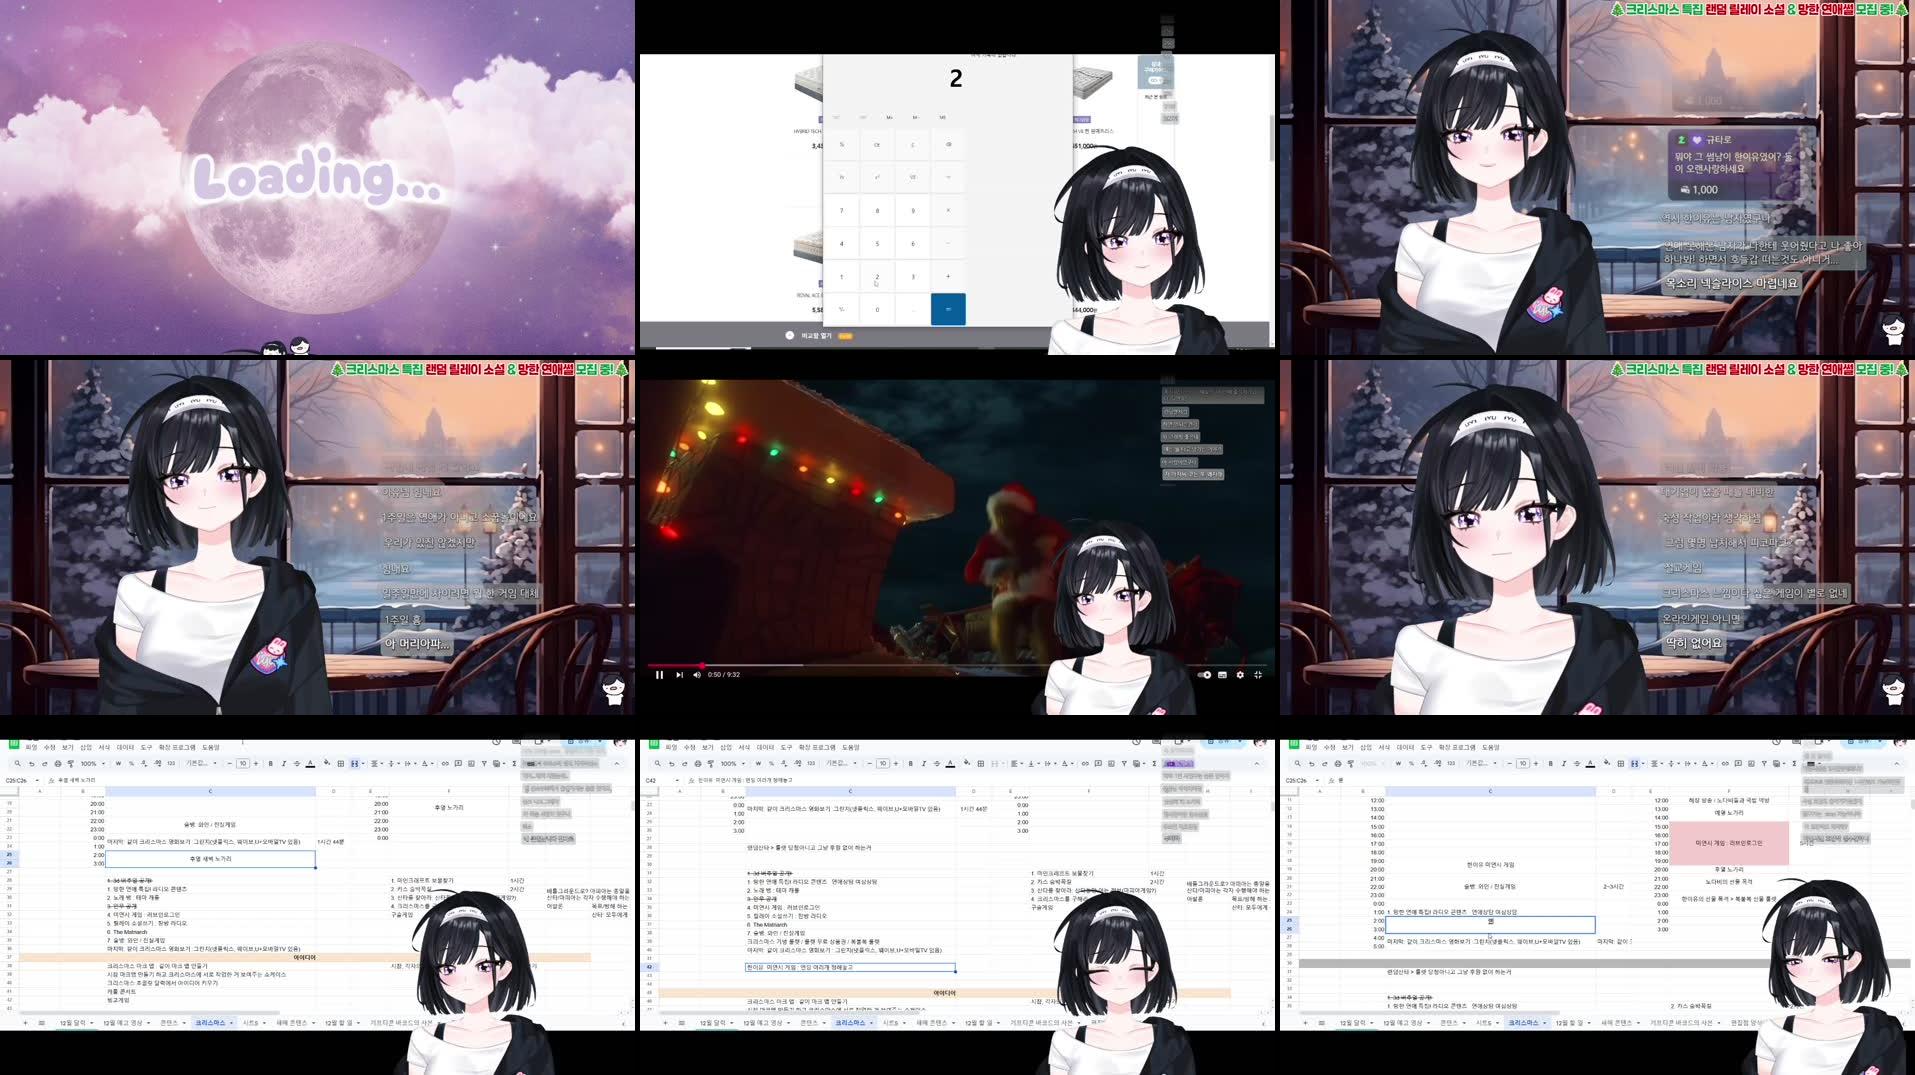Click the search icon in bottom-left spreadsheet toolbar
This screenshot has width=1915, height=1075.
[x=17, y=763]
